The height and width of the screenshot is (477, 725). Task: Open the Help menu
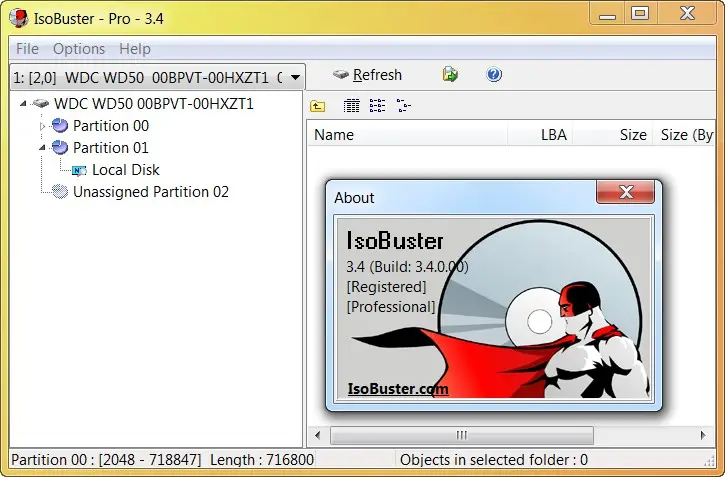pyautogui.click(x=135, y=49)
